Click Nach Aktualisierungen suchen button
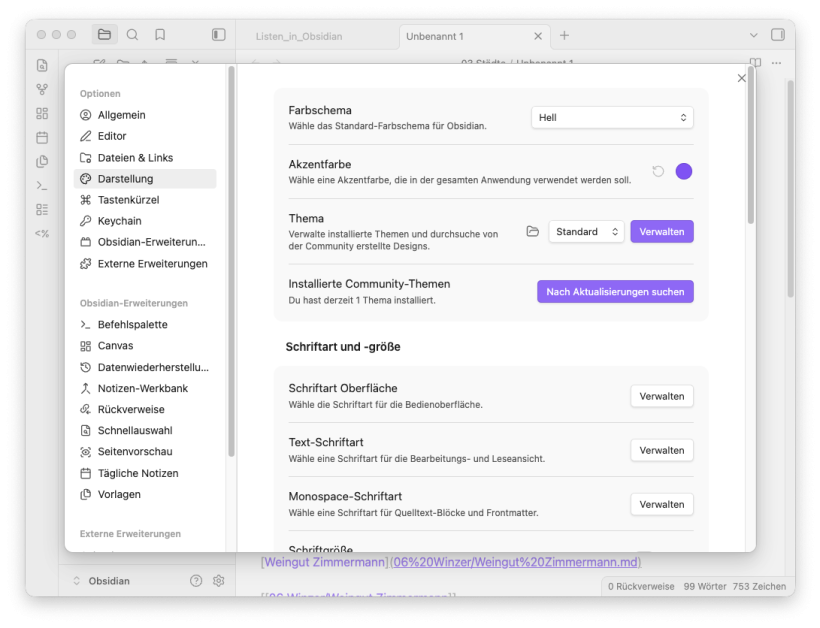 [x=615, y=291]
